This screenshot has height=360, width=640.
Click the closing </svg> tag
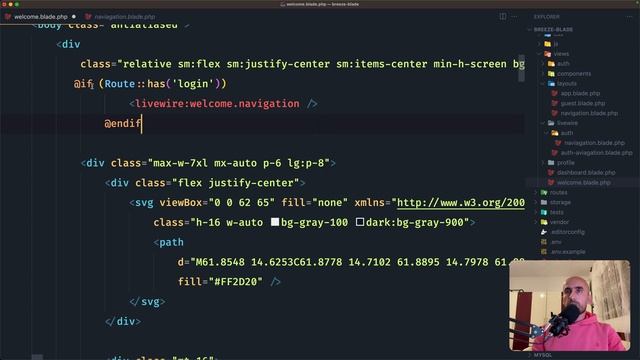tap(147, 302)
